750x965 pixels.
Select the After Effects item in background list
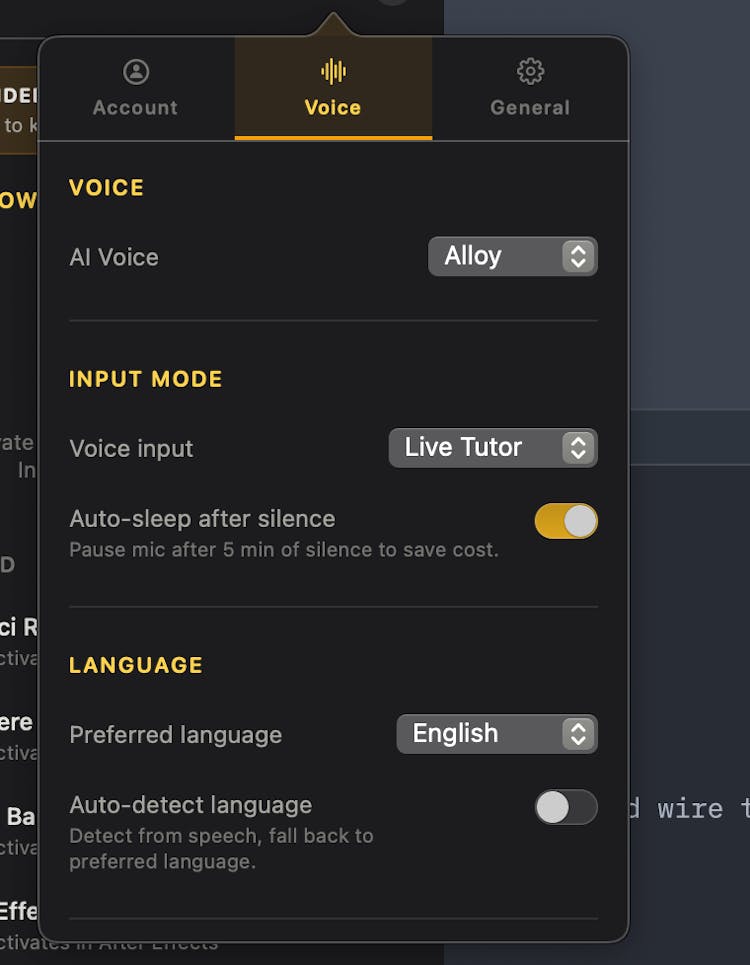pyautogui.click(x=18, y=912)
